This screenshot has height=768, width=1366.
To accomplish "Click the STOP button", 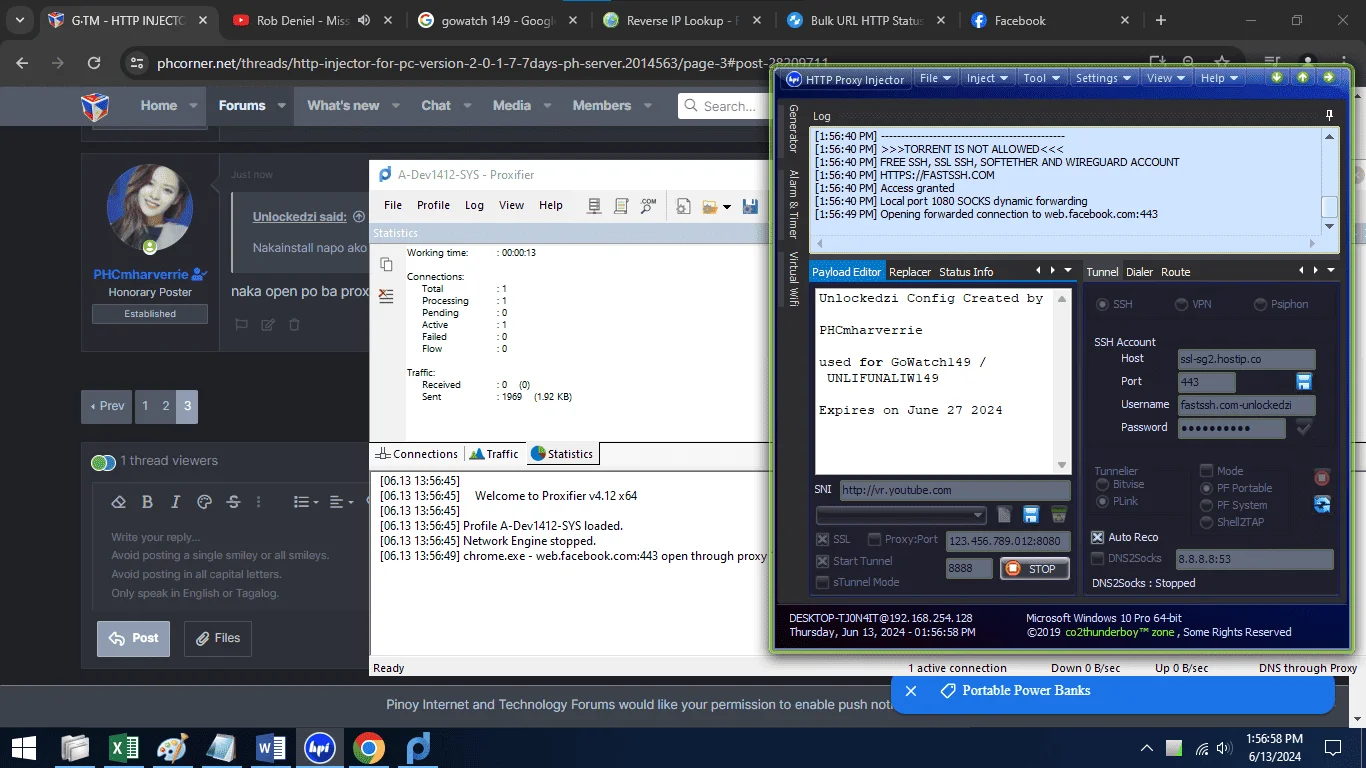I will click(1034, 569).
